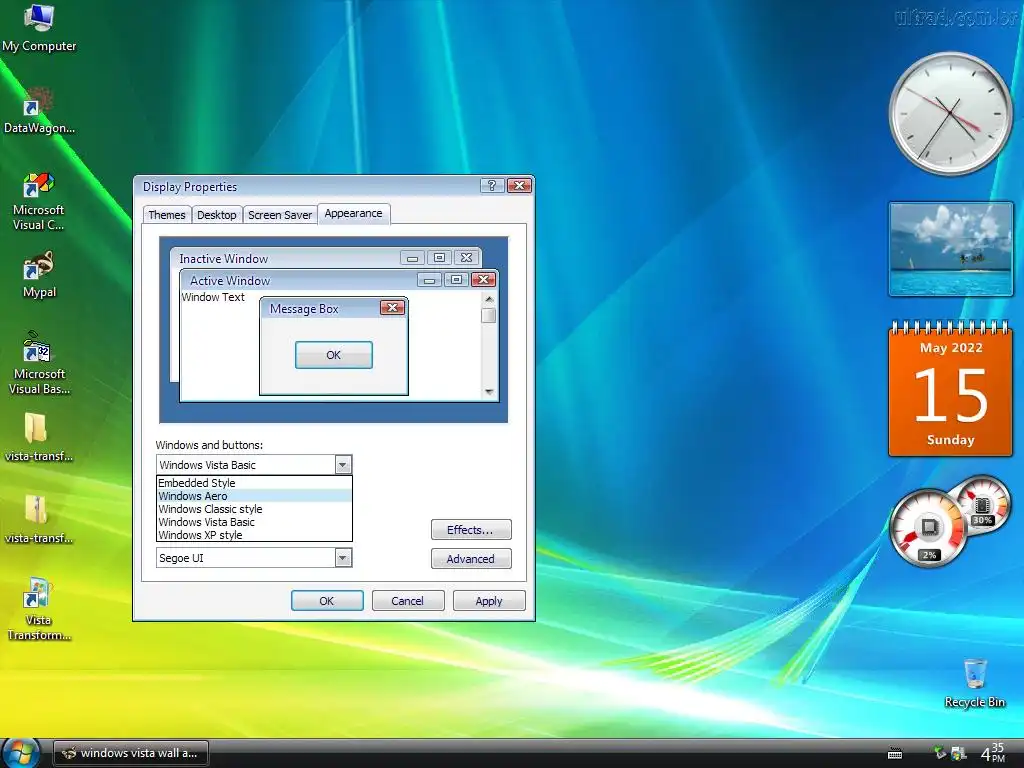Open the My Computer desktop icon
Viewport: 1024px width, 768px height.
point(39,27)
